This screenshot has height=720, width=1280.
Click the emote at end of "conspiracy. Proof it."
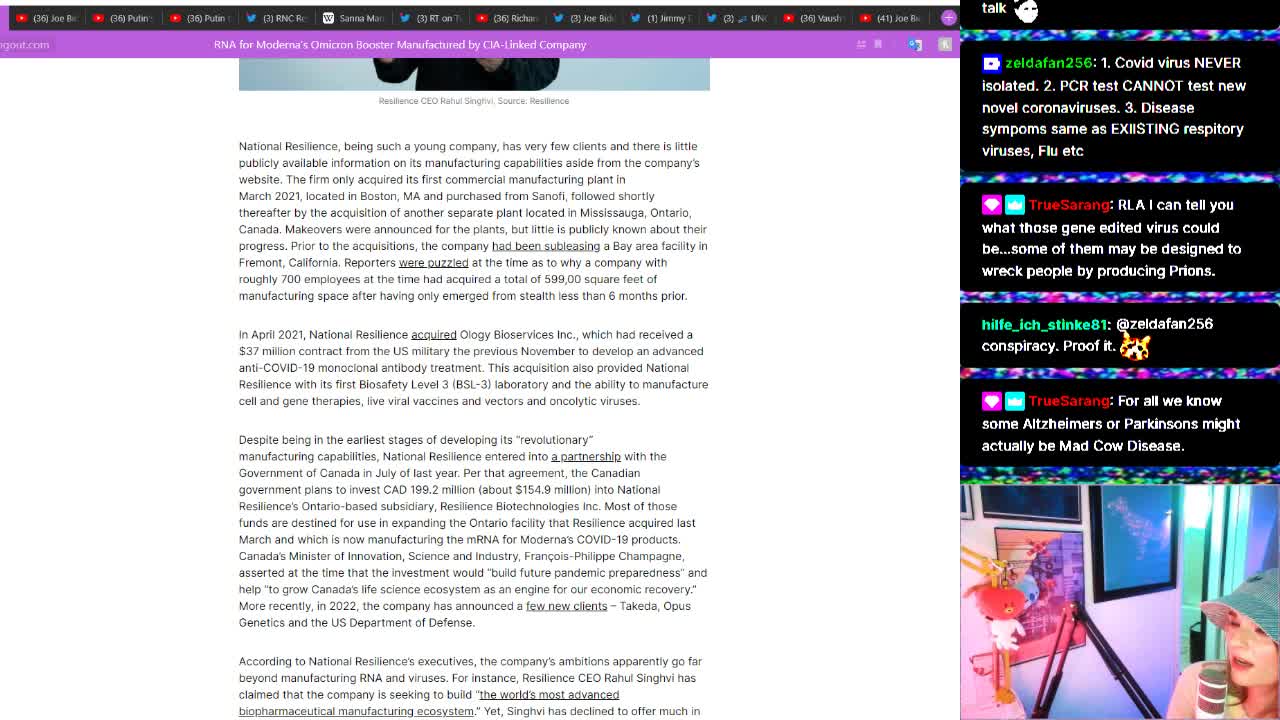coord(1135,346)
